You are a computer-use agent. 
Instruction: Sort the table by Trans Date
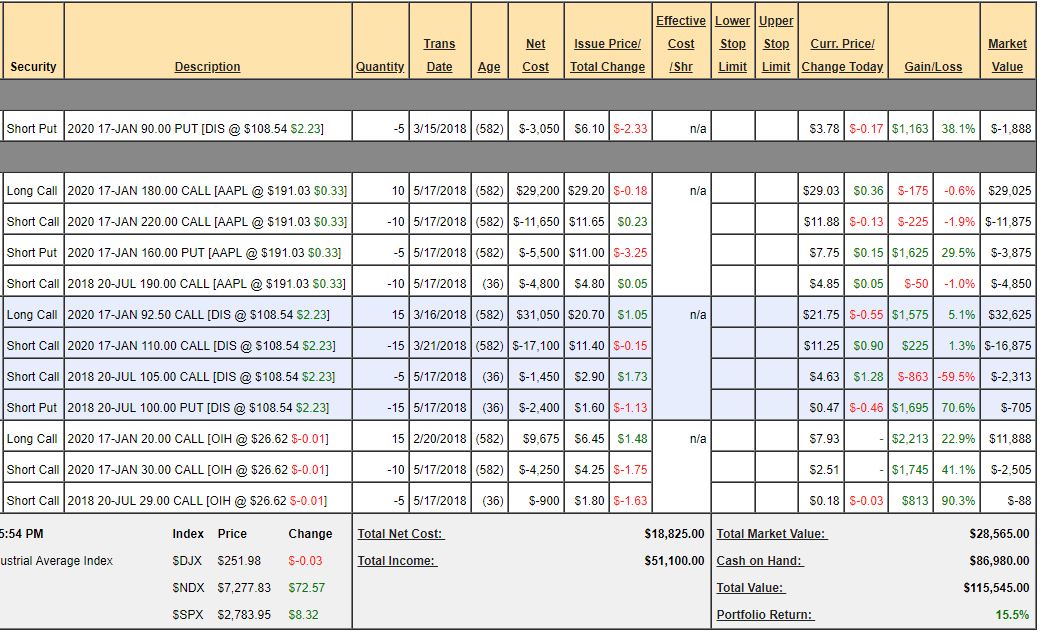(439, 55)
